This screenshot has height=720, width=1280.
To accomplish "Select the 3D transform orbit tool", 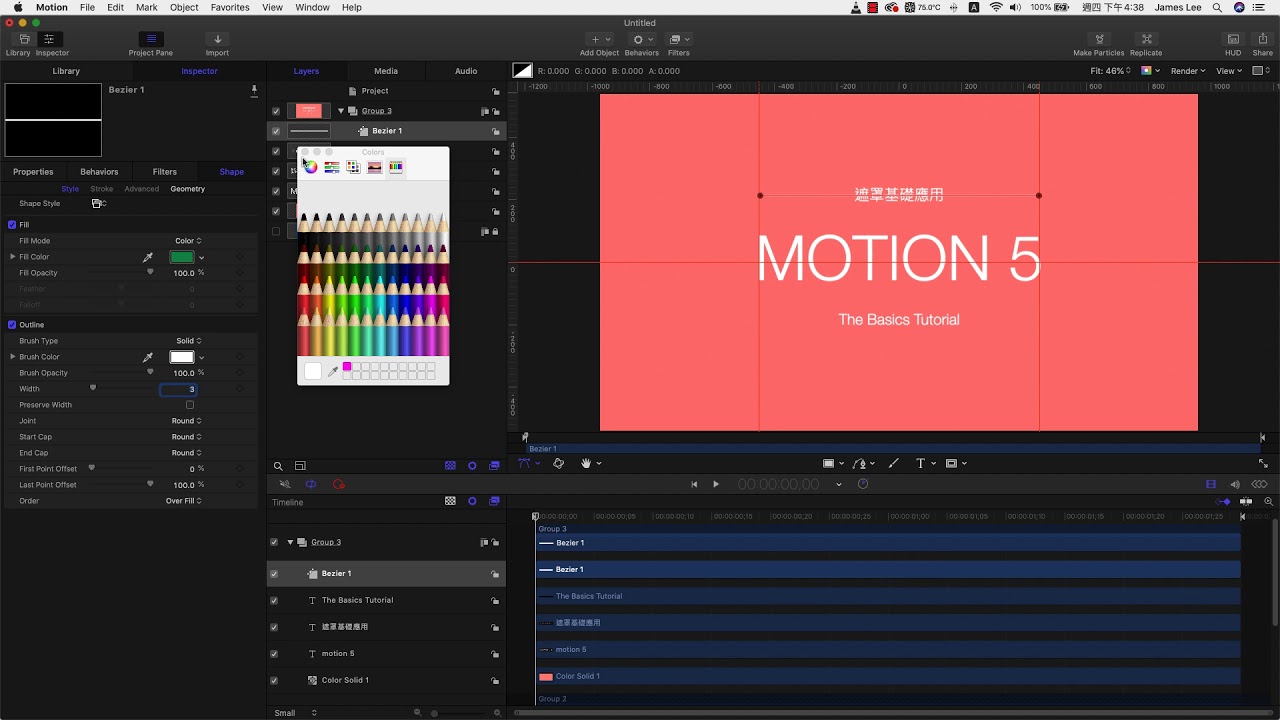I will [x=558, y=464].
